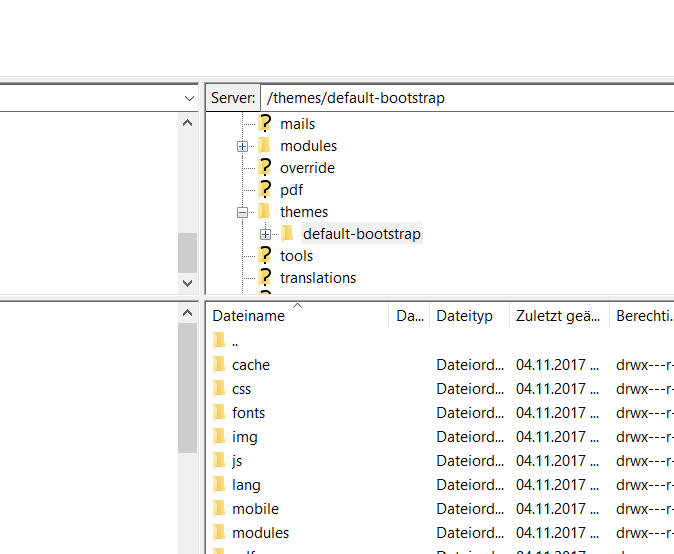Click the pdf question-mark folder icon
Screen dimensions: 674x554
point(265,189)
